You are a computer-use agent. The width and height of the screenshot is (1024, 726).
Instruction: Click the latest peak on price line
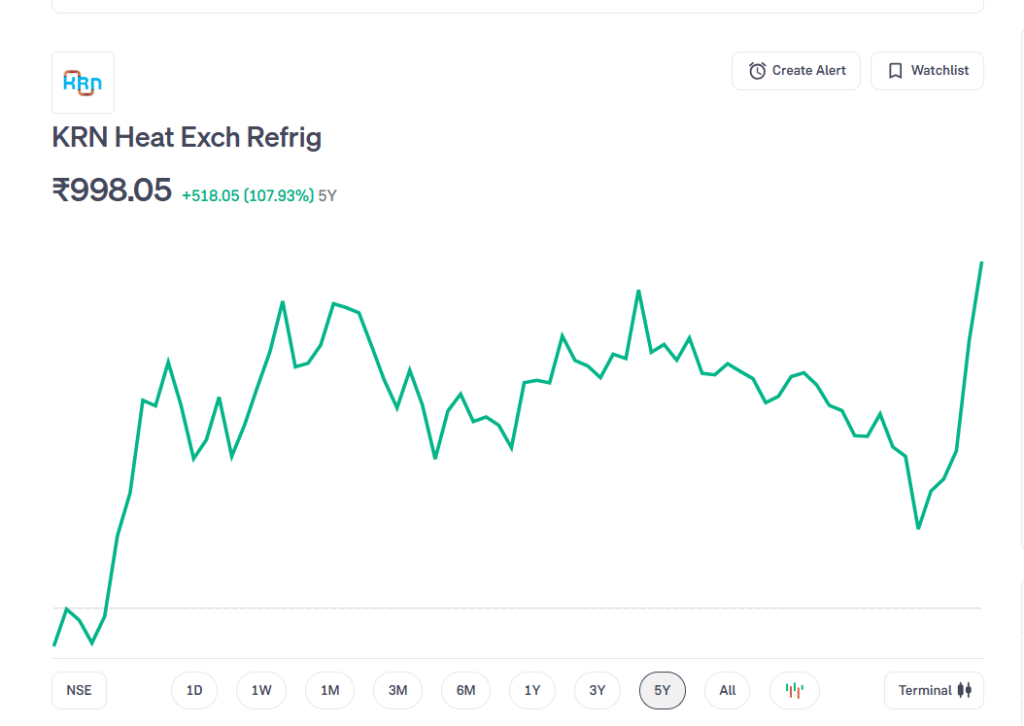pos(981,263)
